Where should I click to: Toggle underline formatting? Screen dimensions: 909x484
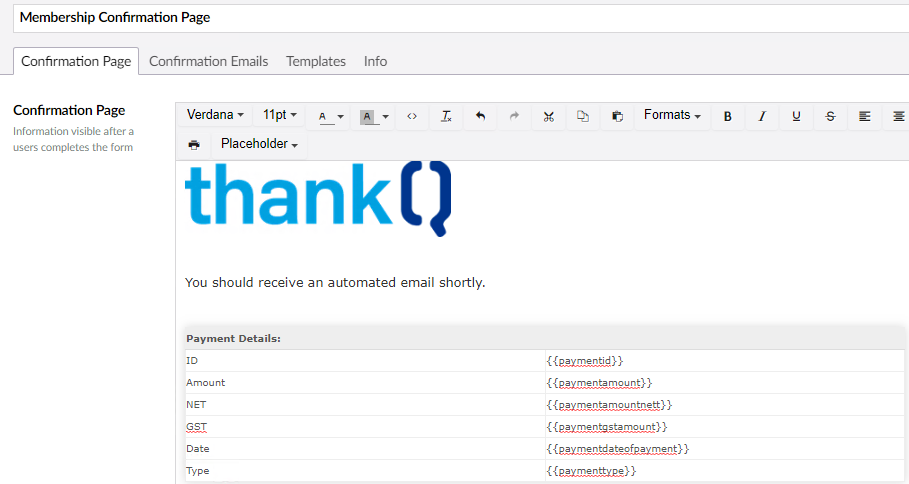pyautogui.click(x=796, y=117)
